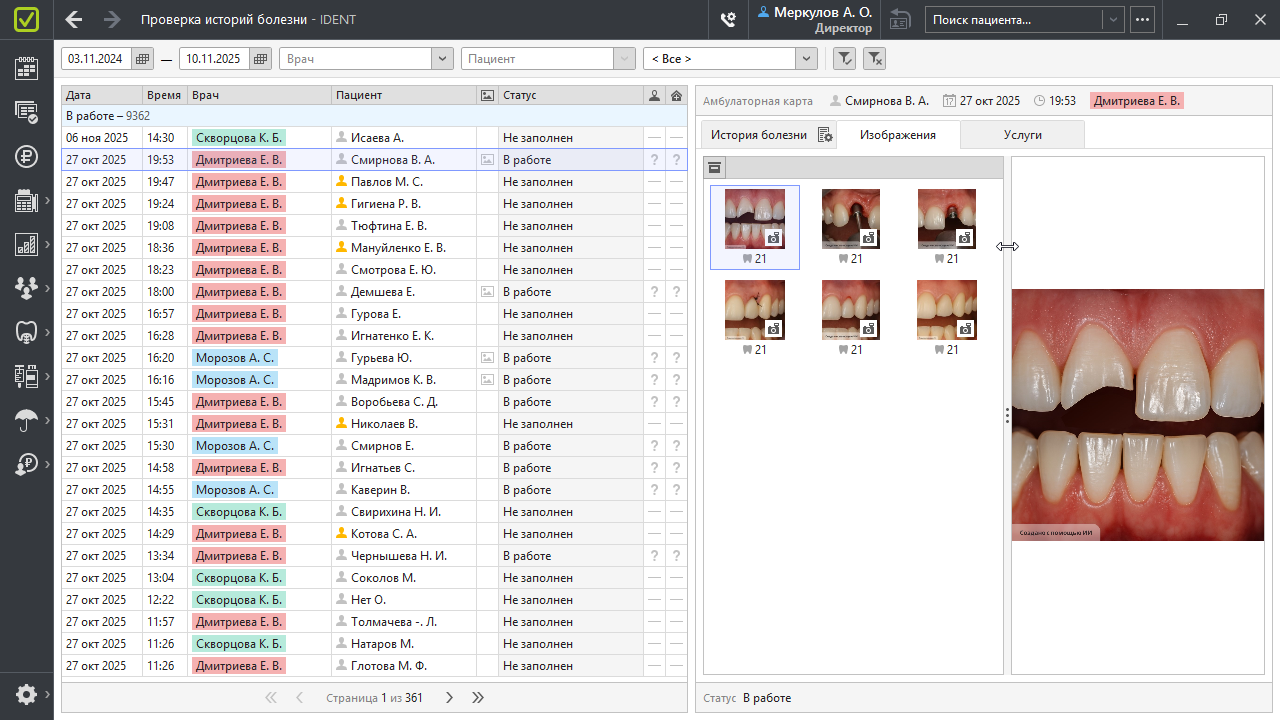1280x720 pixels.
Task: Open the schedule calendar icon in sidebar
Action: (x=26, y=68)
